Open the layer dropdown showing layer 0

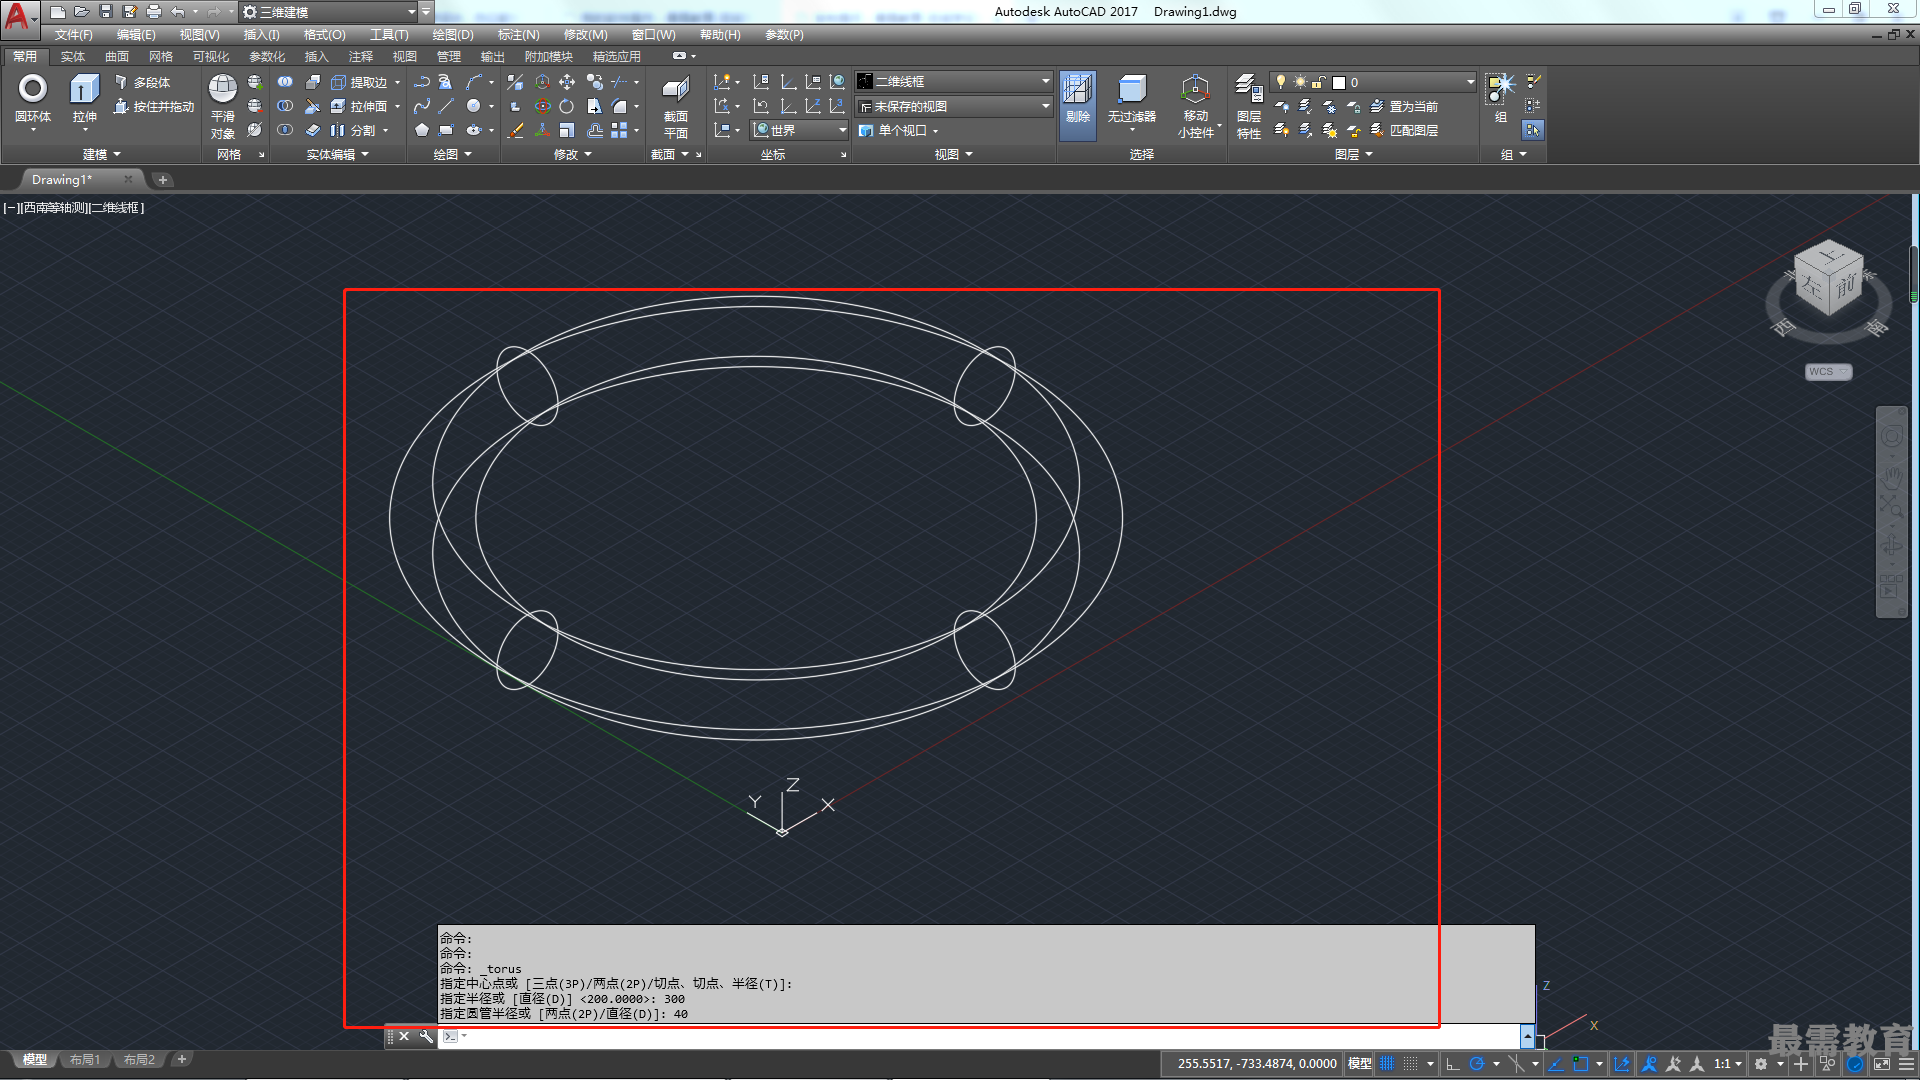[x=1373, y=82]
